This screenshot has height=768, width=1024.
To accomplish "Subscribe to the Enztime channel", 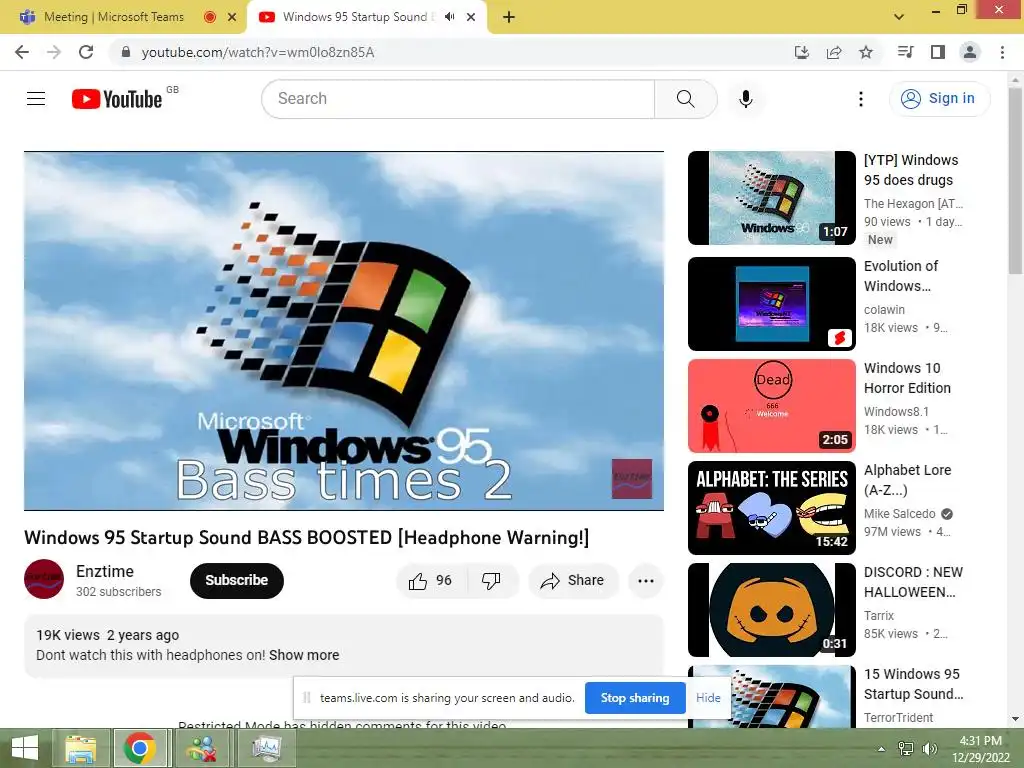I will 236,580.
